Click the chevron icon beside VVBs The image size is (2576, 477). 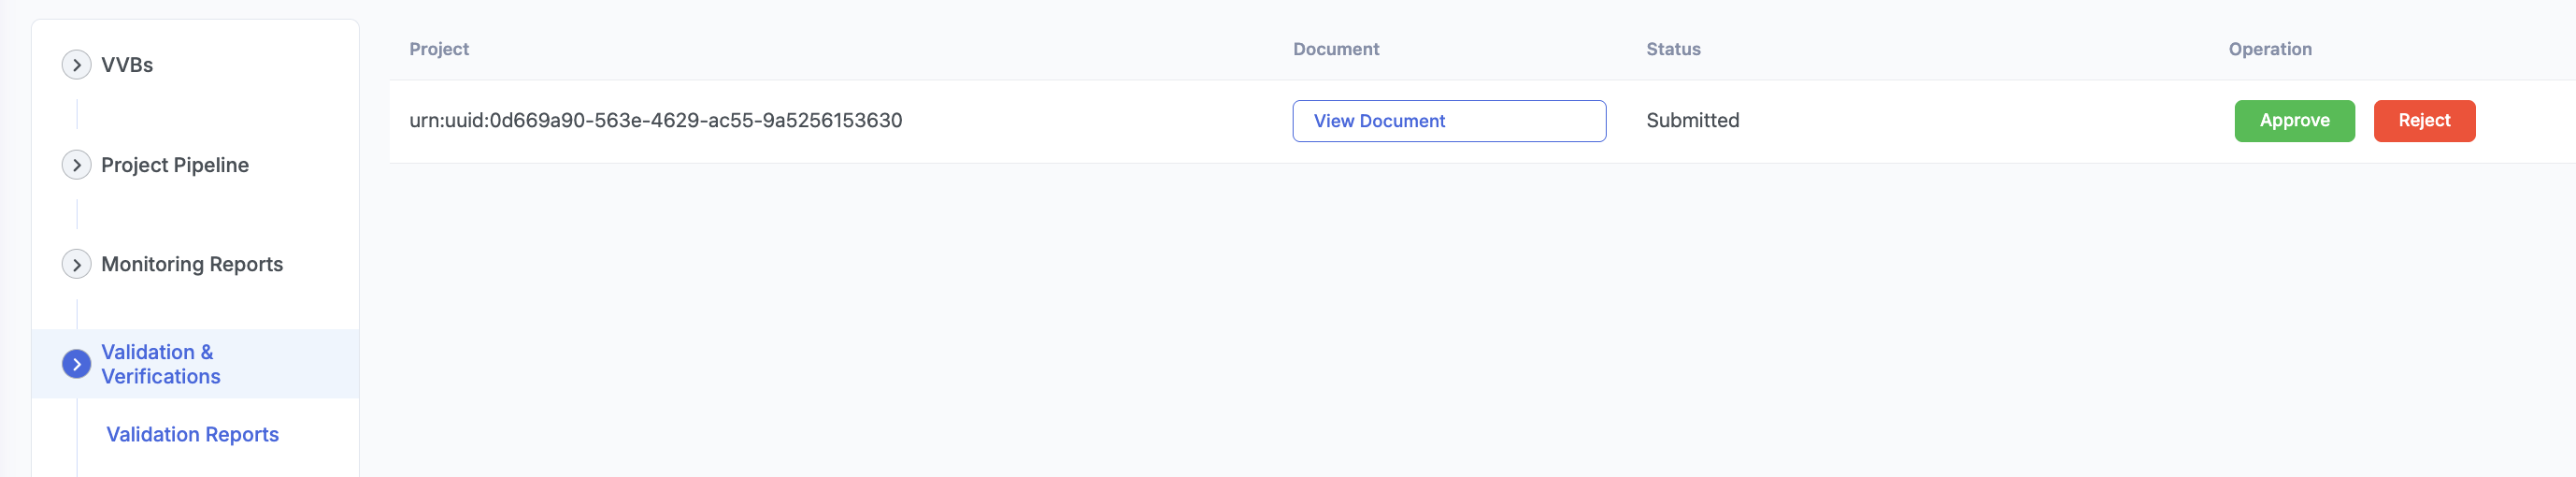point(76,65)
